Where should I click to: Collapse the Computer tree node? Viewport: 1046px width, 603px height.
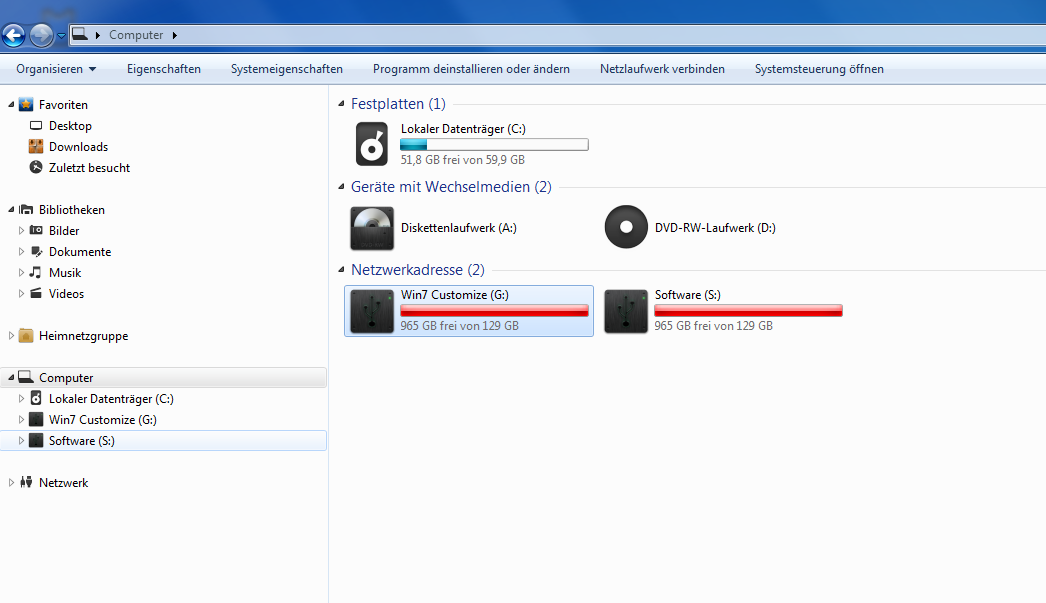[11, 378]
